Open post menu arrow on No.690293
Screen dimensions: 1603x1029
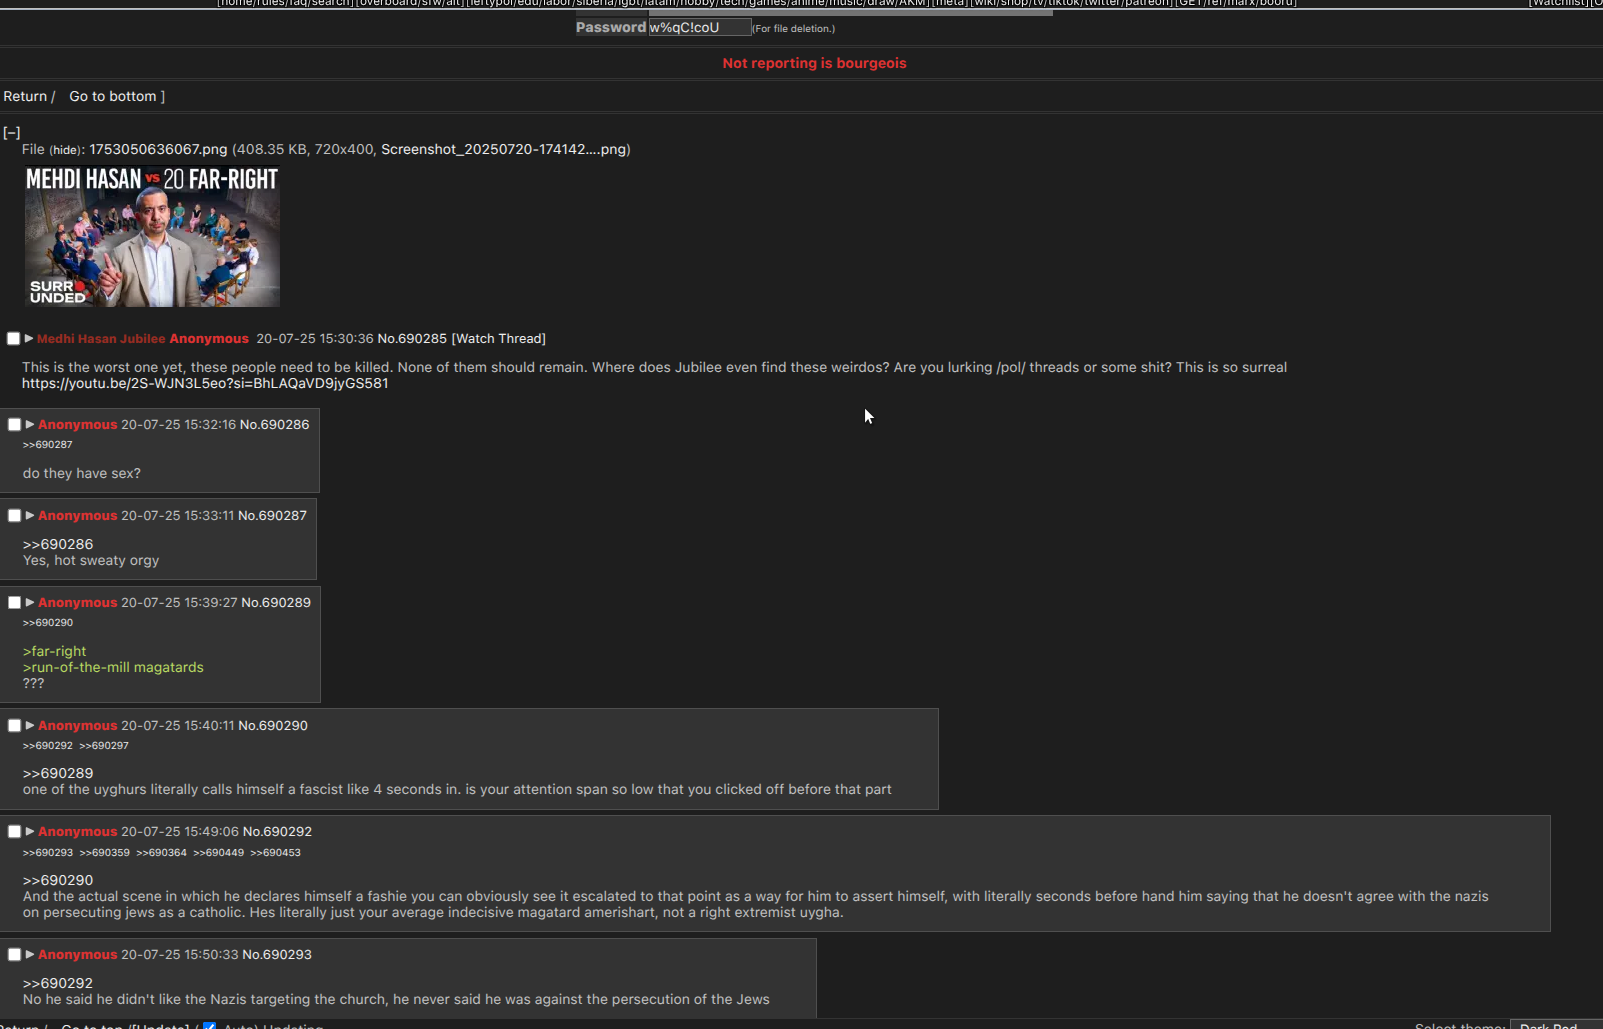pyautogui.click(x=30, y=954)
